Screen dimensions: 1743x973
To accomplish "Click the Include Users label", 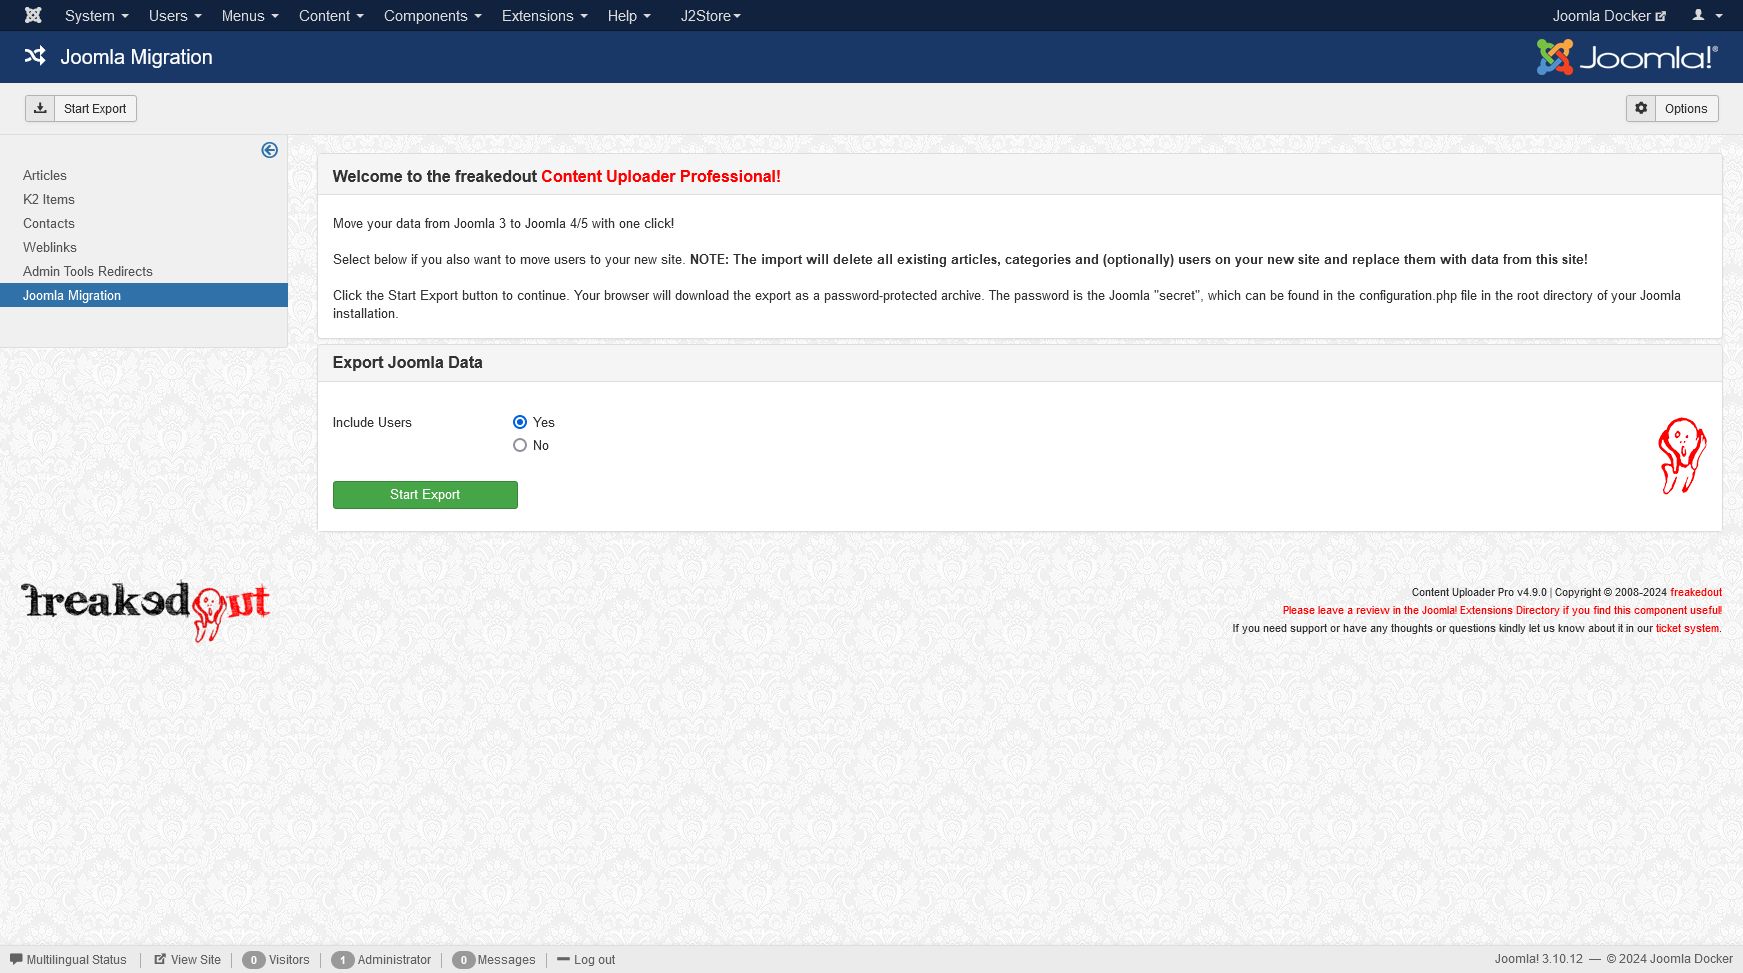I will (372, 423).
